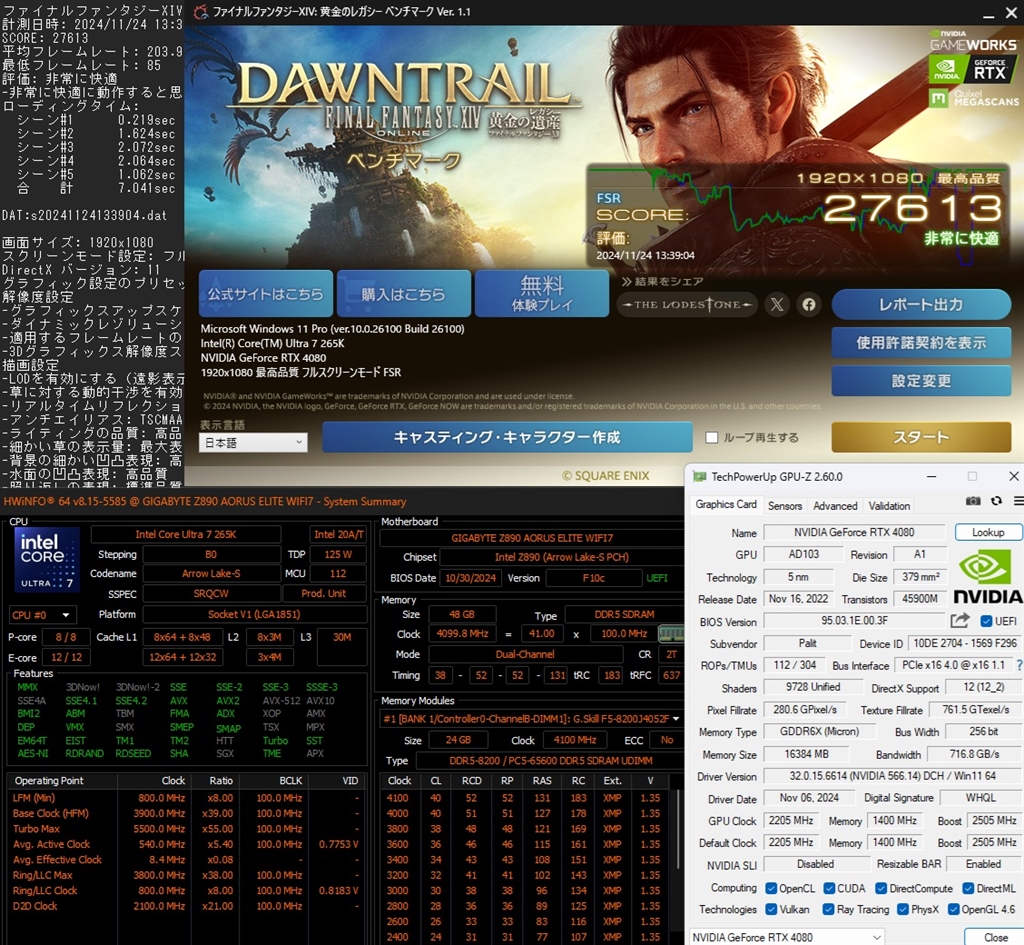Share the benchmark result on Facebook
Screen dimensions: 1024x945
click(808, 304)
